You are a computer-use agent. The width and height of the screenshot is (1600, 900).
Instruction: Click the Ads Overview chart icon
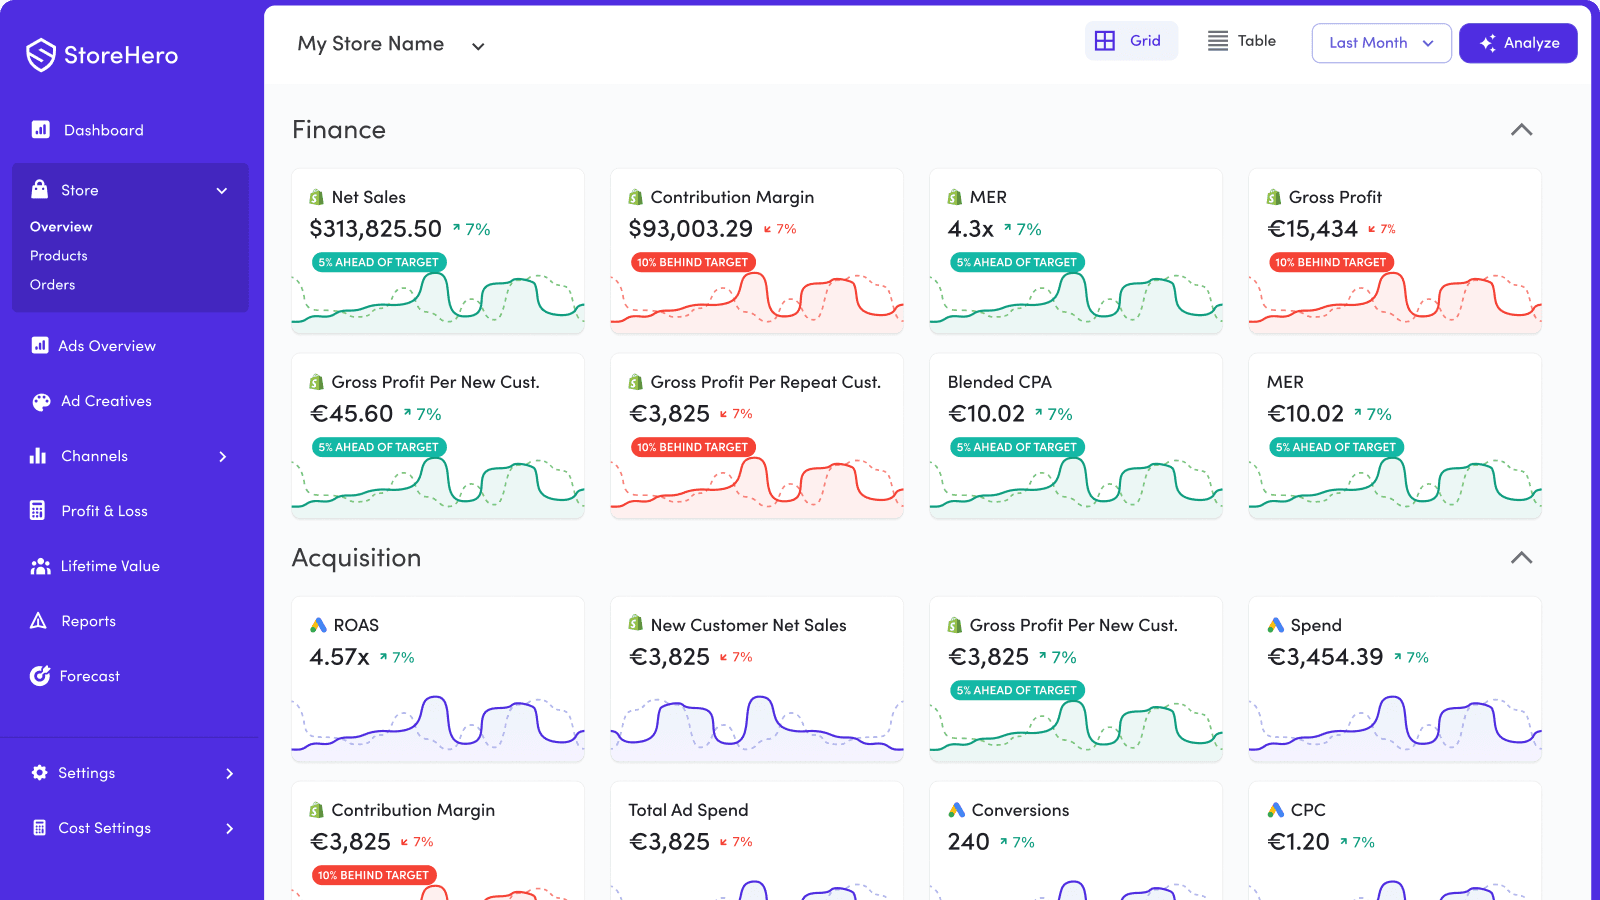(40, 345)
